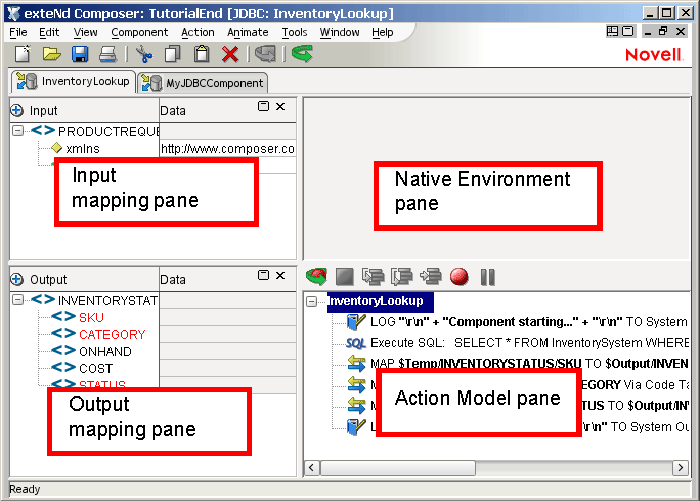Open the View menu

[86, 32]
